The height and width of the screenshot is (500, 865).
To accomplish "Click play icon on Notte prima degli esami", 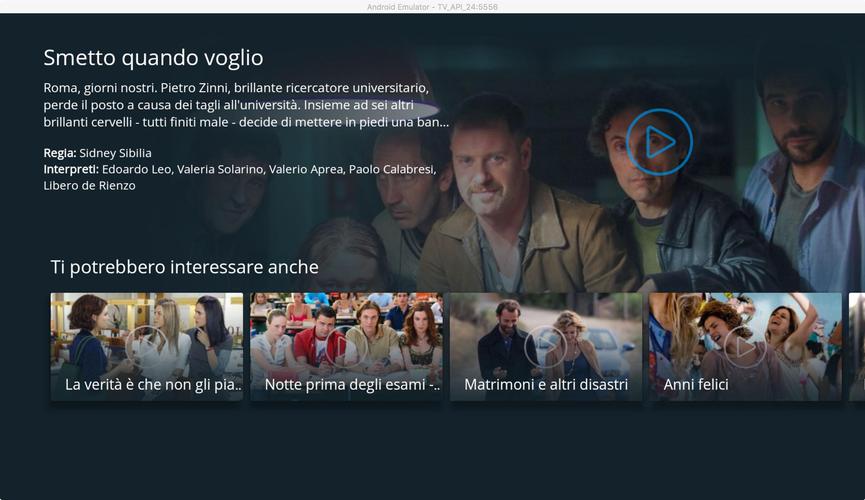I will [x=346, y=347].
